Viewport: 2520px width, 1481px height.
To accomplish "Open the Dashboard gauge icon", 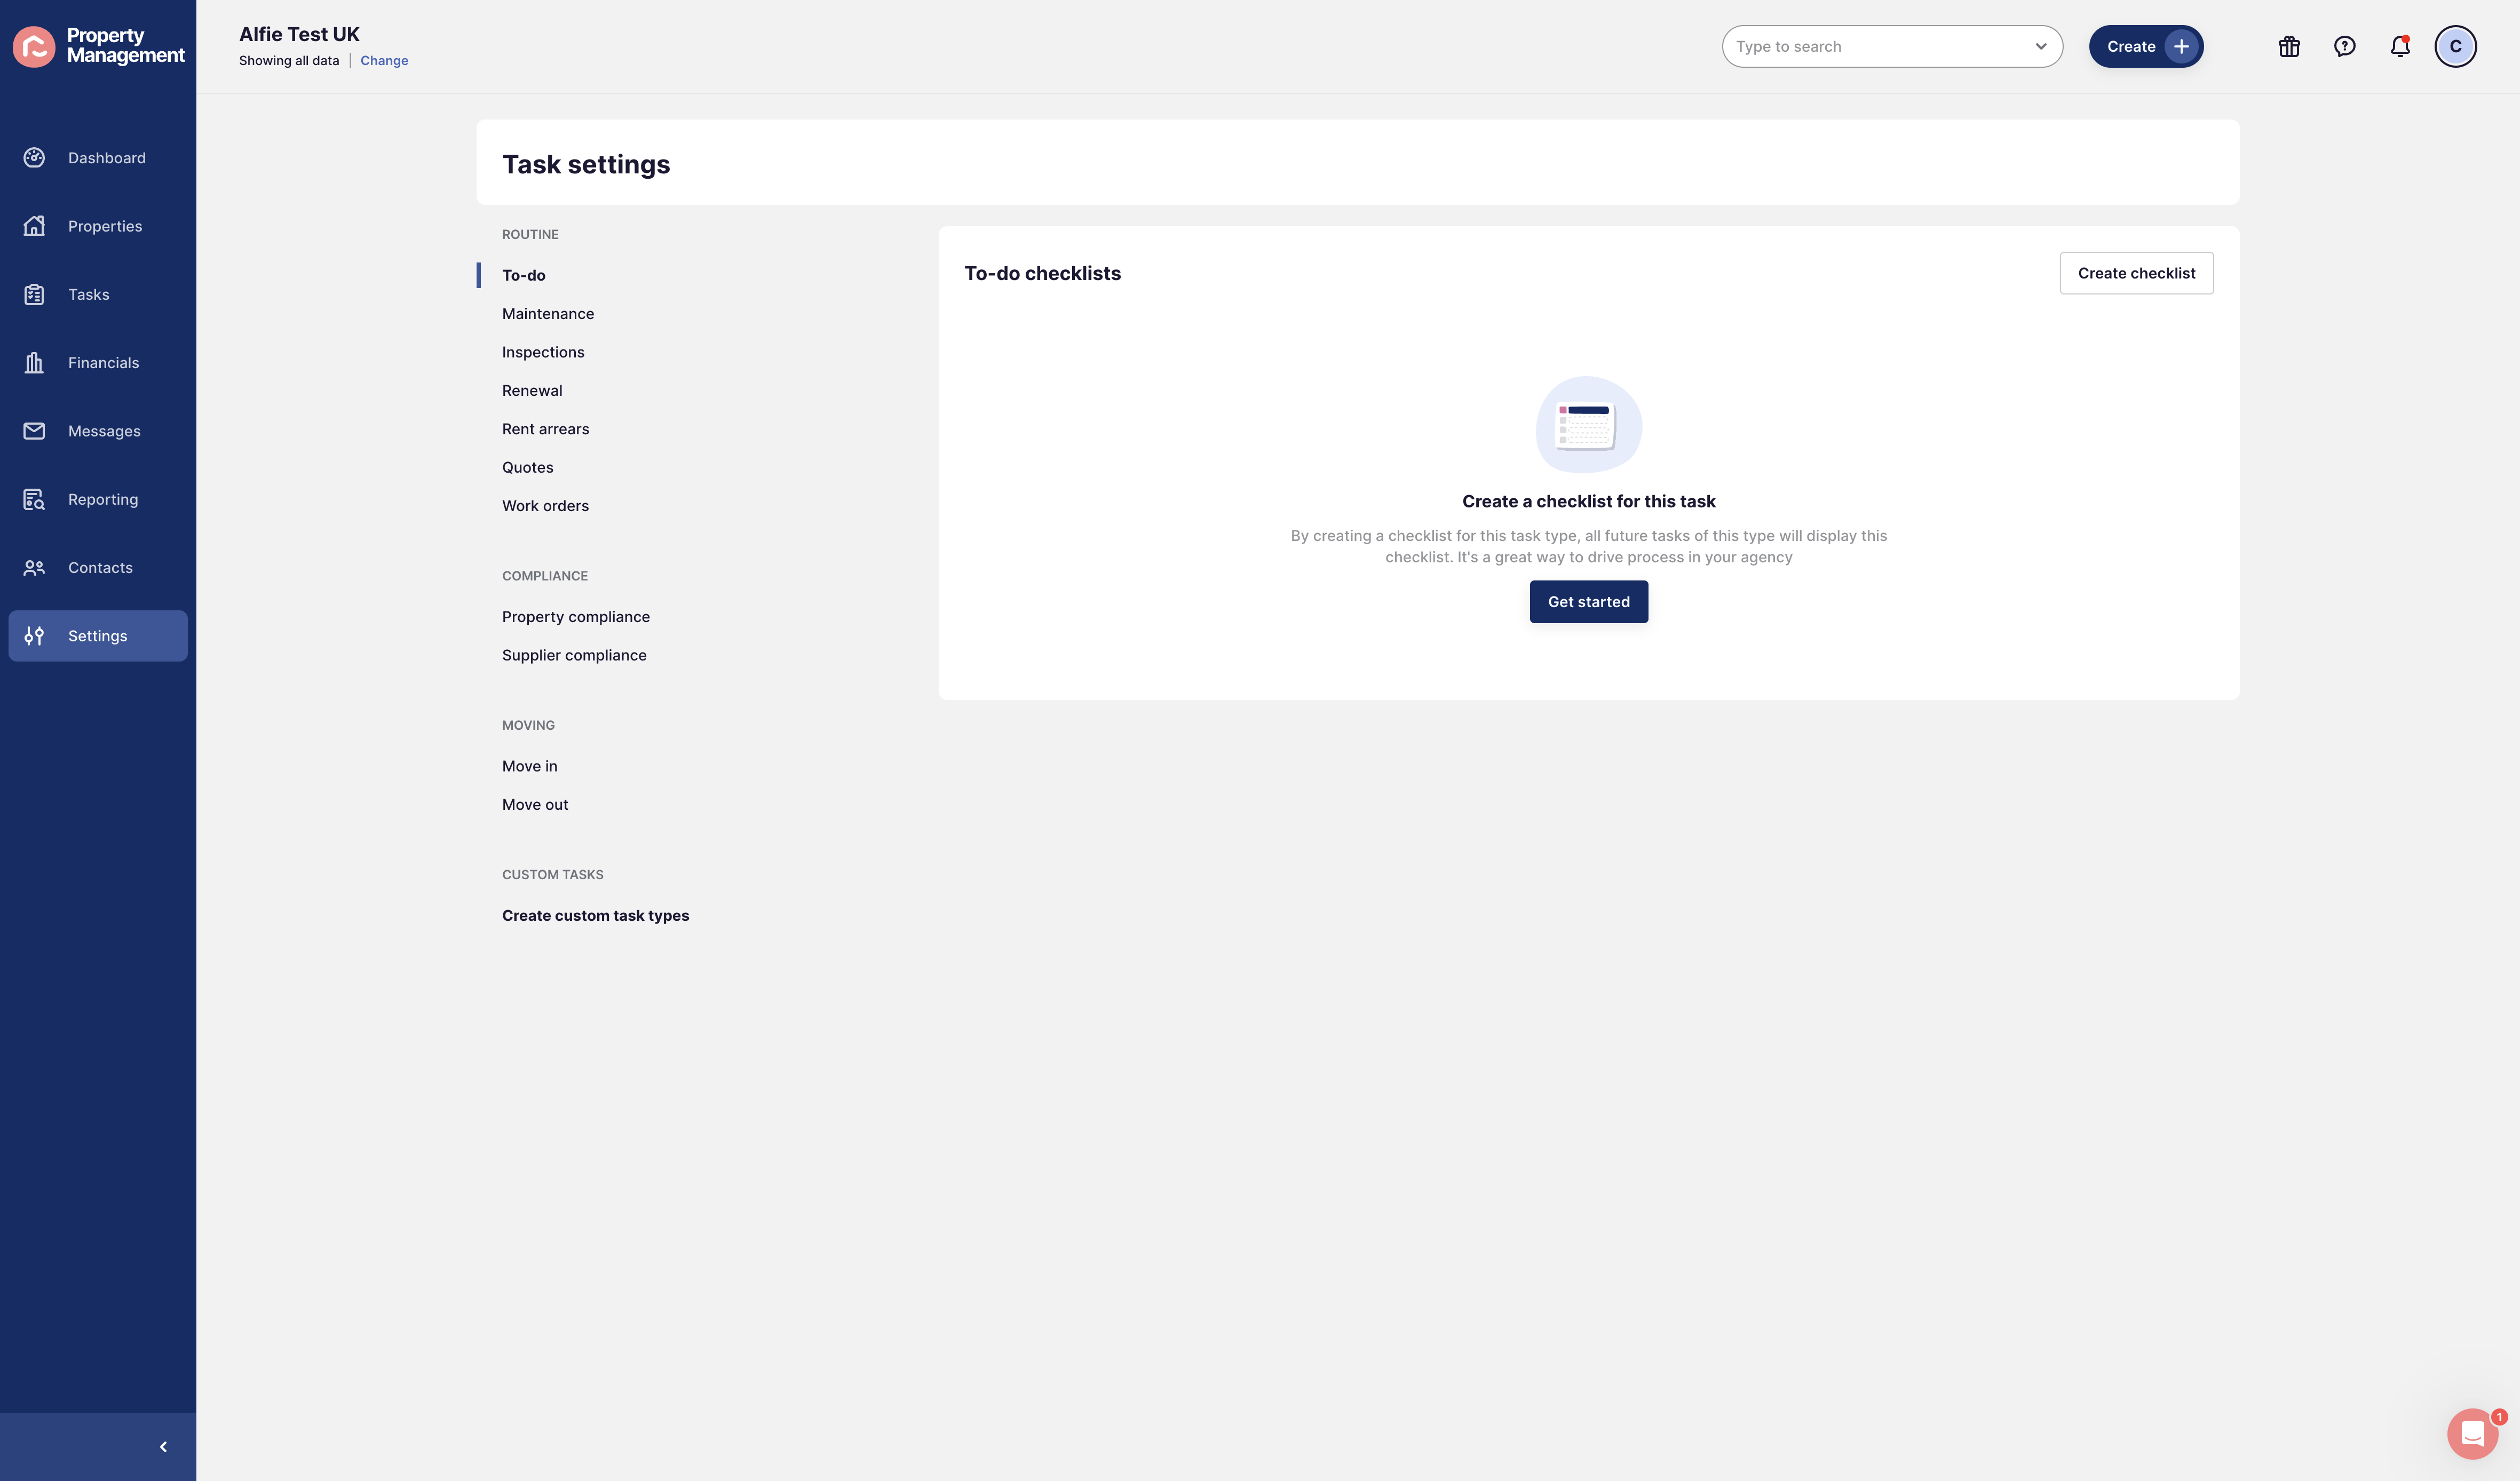I will [x=34, y=158].
